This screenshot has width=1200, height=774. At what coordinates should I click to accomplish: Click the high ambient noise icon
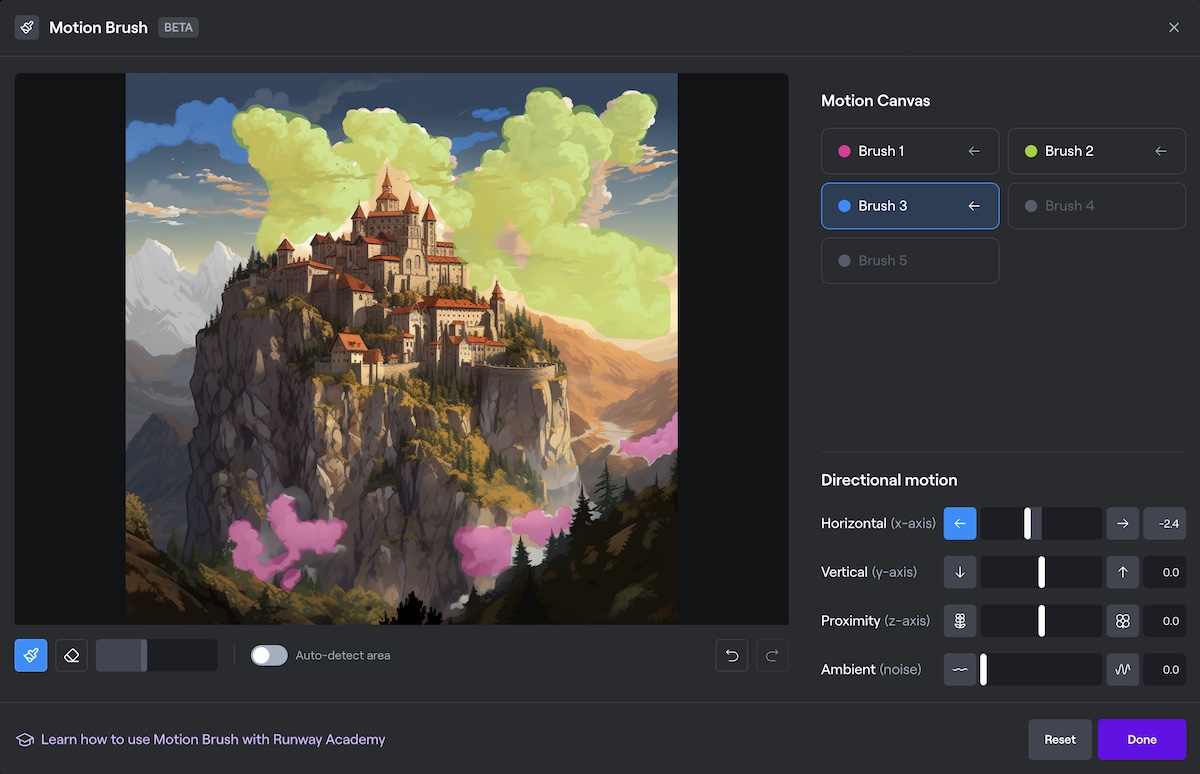pos(1123,670)
